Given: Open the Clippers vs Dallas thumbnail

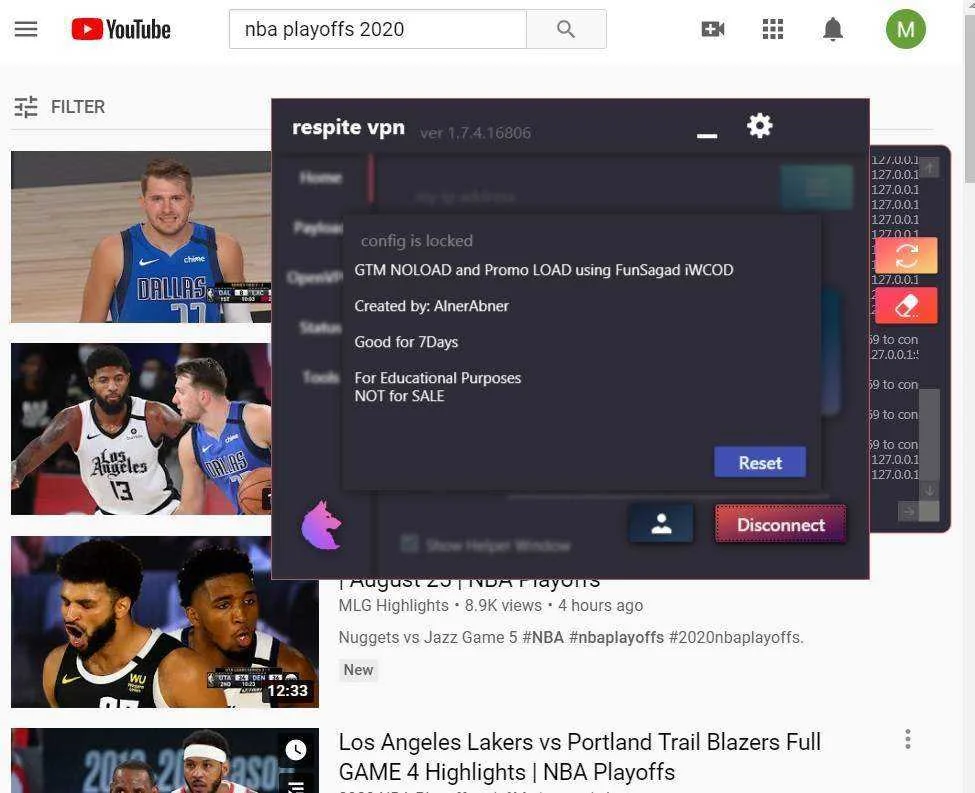Looking at the screenshot, I should [x=141, y=429].
